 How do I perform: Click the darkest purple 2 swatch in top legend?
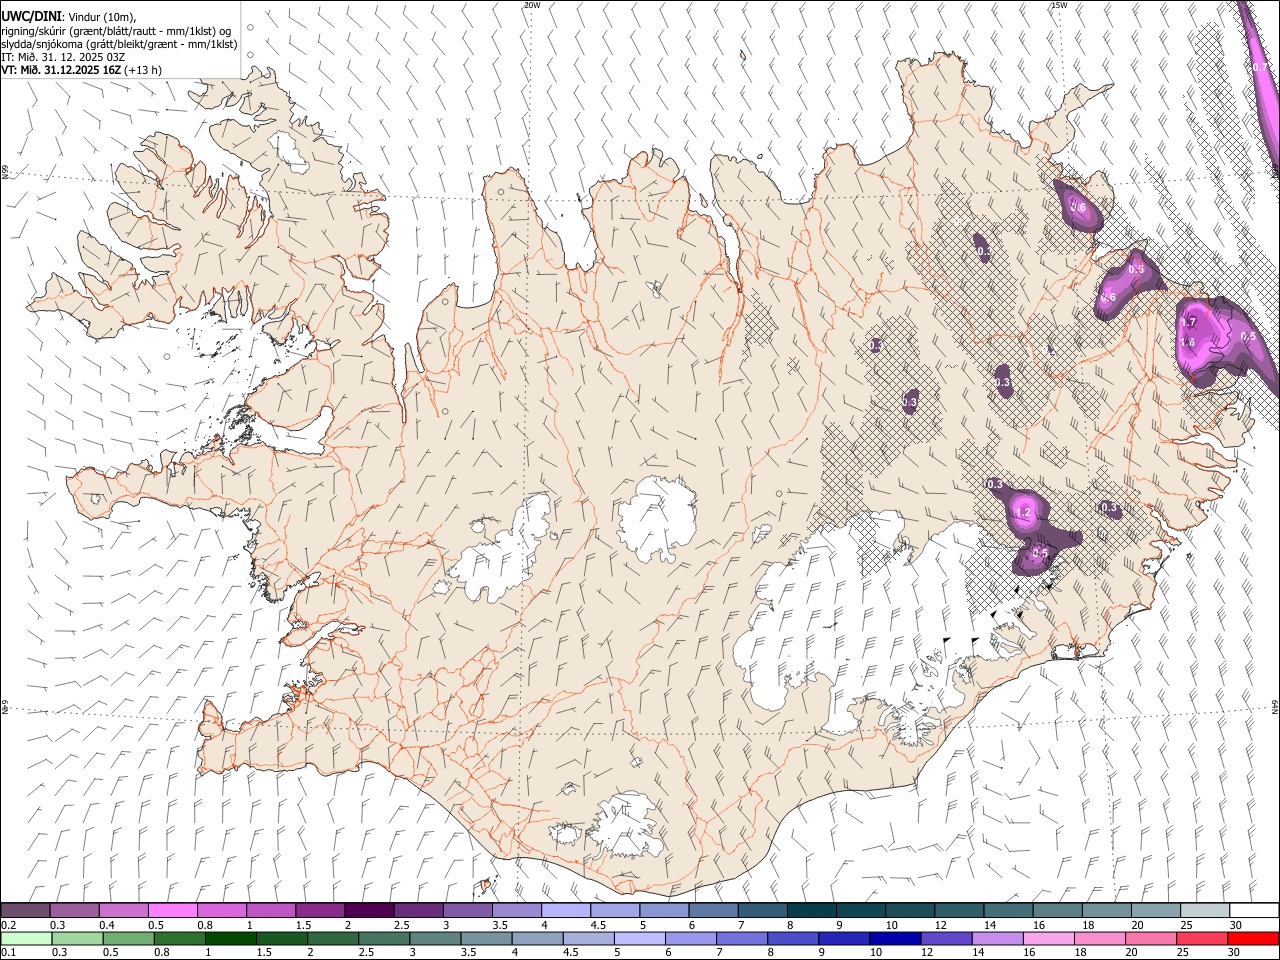(369, 910)
